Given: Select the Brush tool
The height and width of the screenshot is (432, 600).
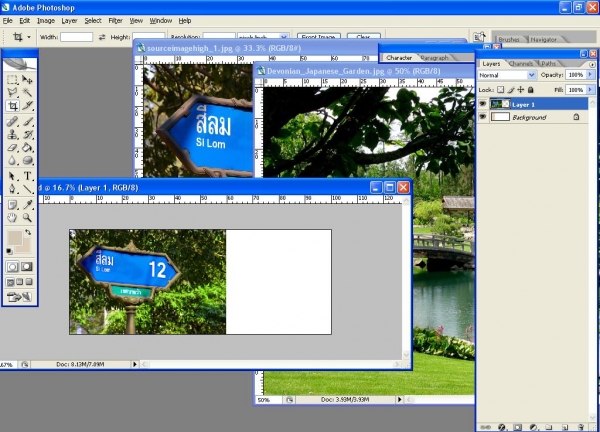Looking at the screenshot, I should (x=27, y=122).
